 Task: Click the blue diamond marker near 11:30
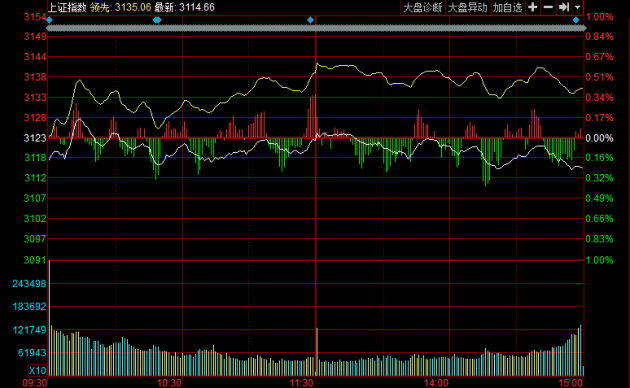coord(310,20)
